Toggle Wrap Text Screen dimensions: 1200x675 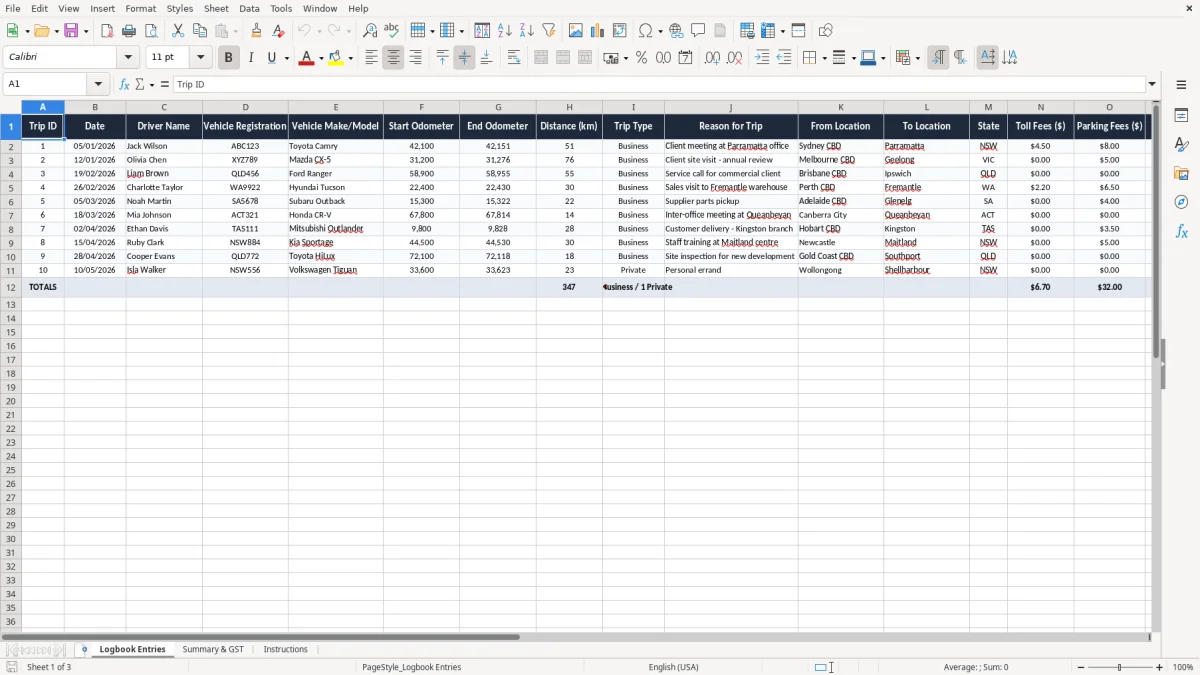coord(514,58)
